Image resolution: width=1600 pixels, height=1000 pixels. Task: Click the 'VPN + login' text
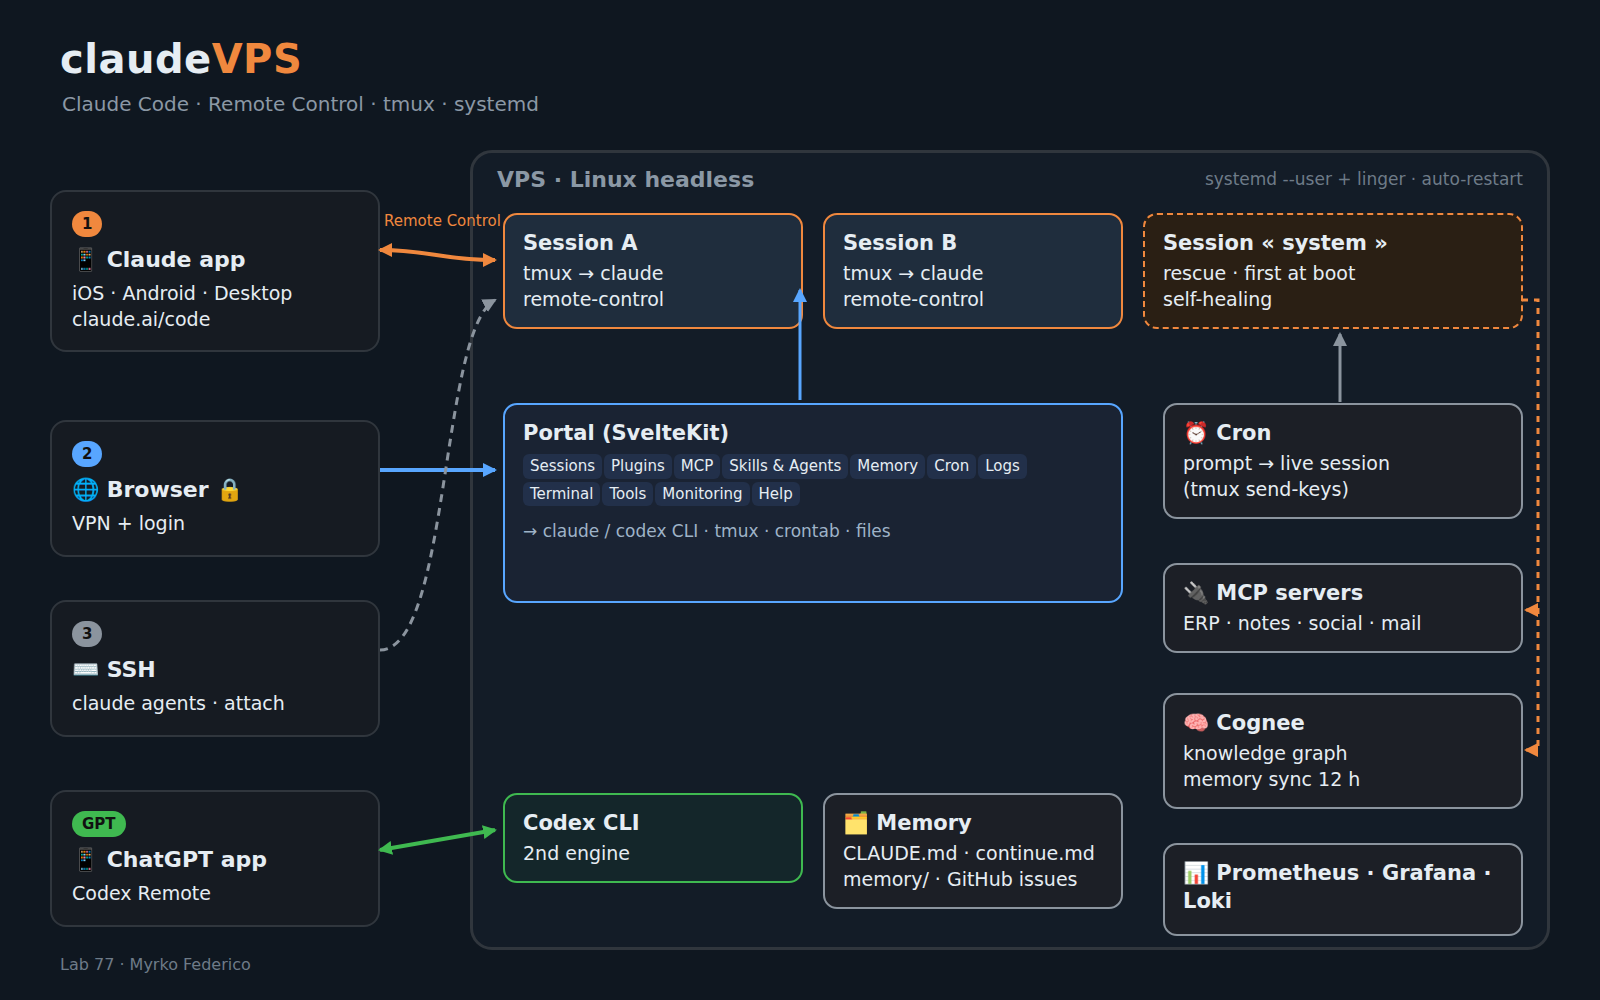pyautogui.click(x=128, y=524)
